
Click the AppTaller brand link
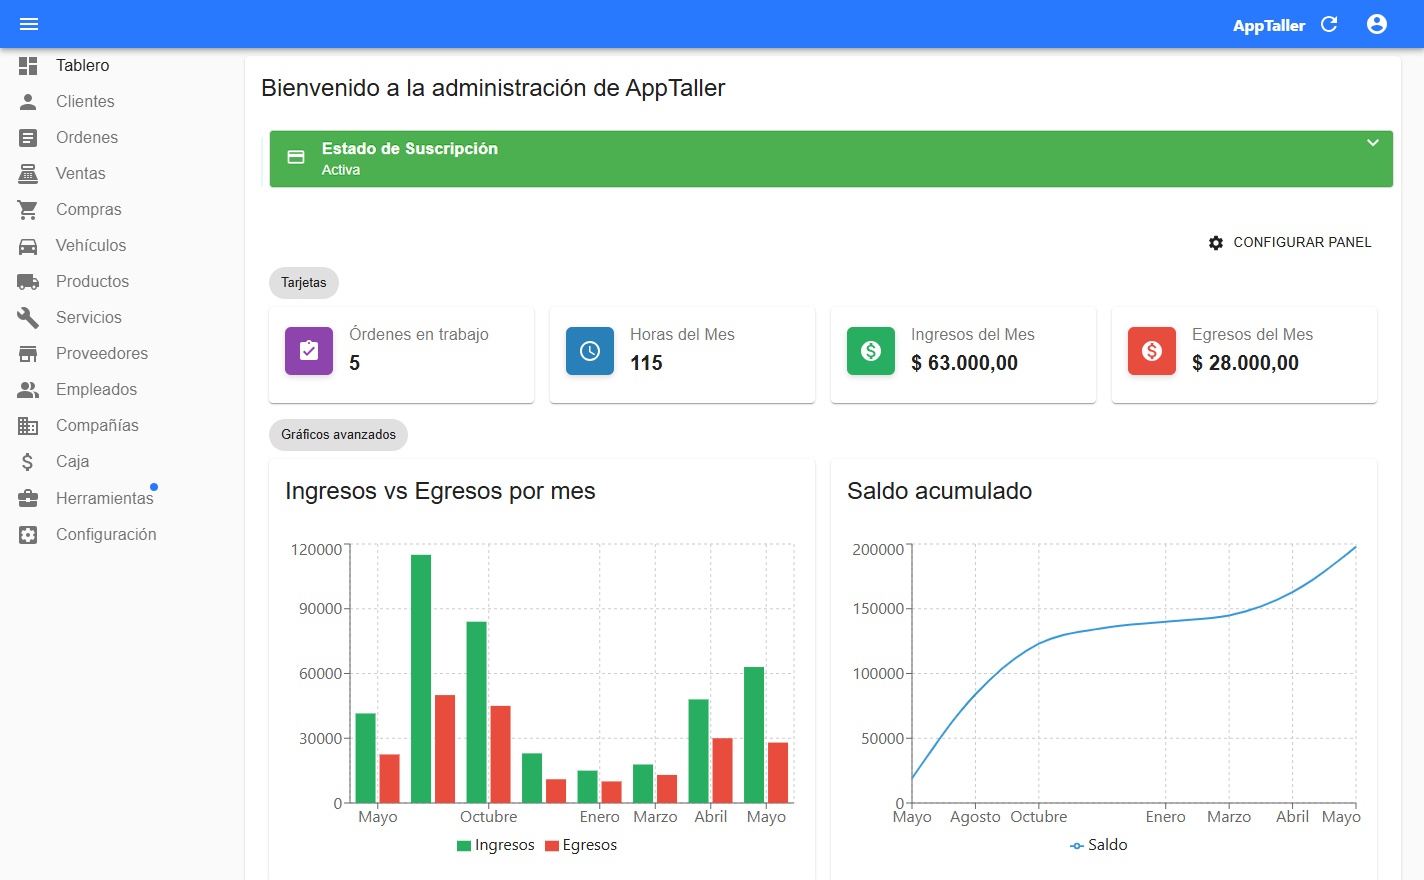(x=1269, y=25)
